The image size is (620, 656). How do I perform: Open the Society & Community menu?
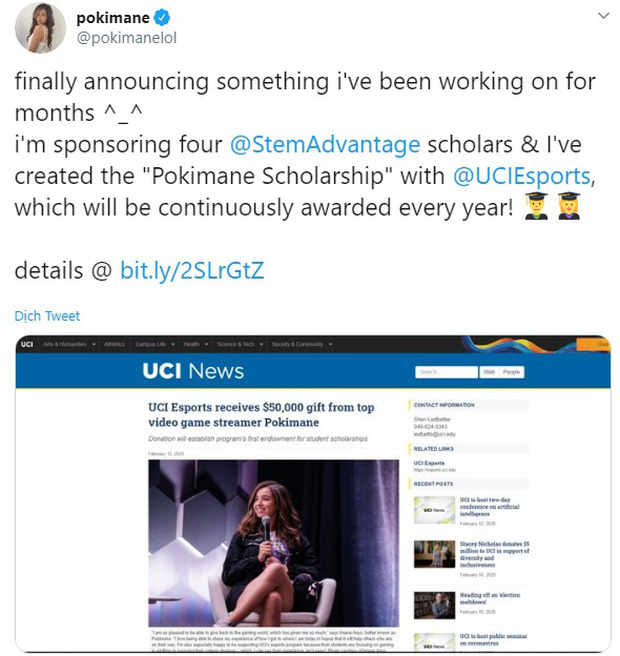pos(297,344)
